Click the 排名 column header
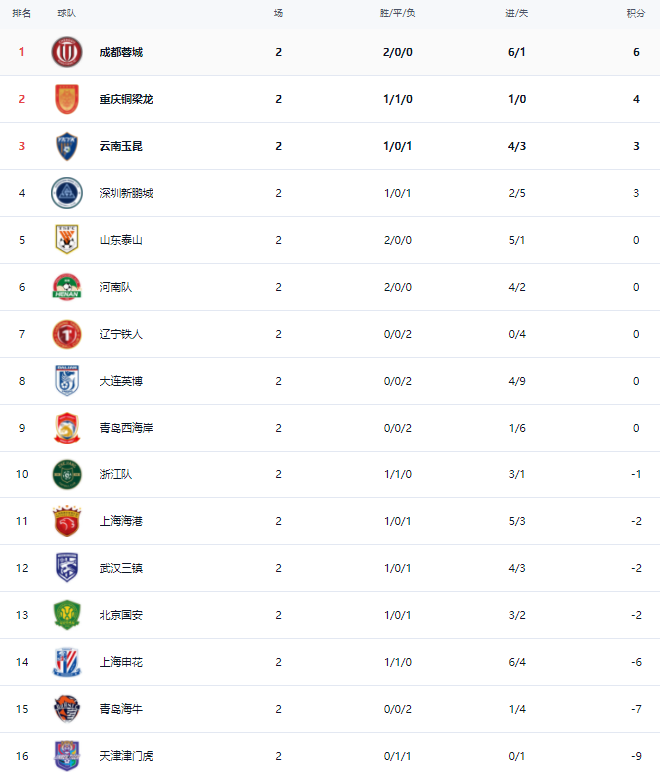The height and width of the screenshot is (774, 660). [x=21, y=13]
